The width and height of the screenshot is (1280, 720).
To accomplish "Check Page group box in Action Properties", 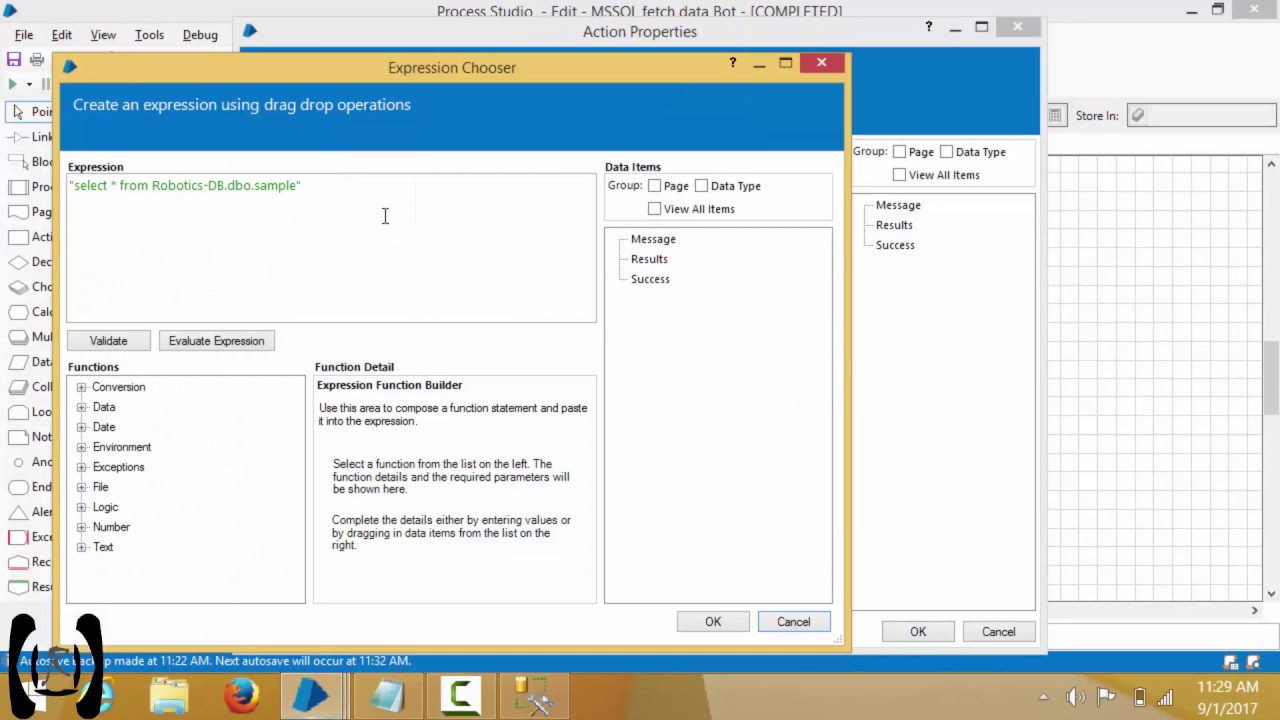I will [x=899, y=152].
